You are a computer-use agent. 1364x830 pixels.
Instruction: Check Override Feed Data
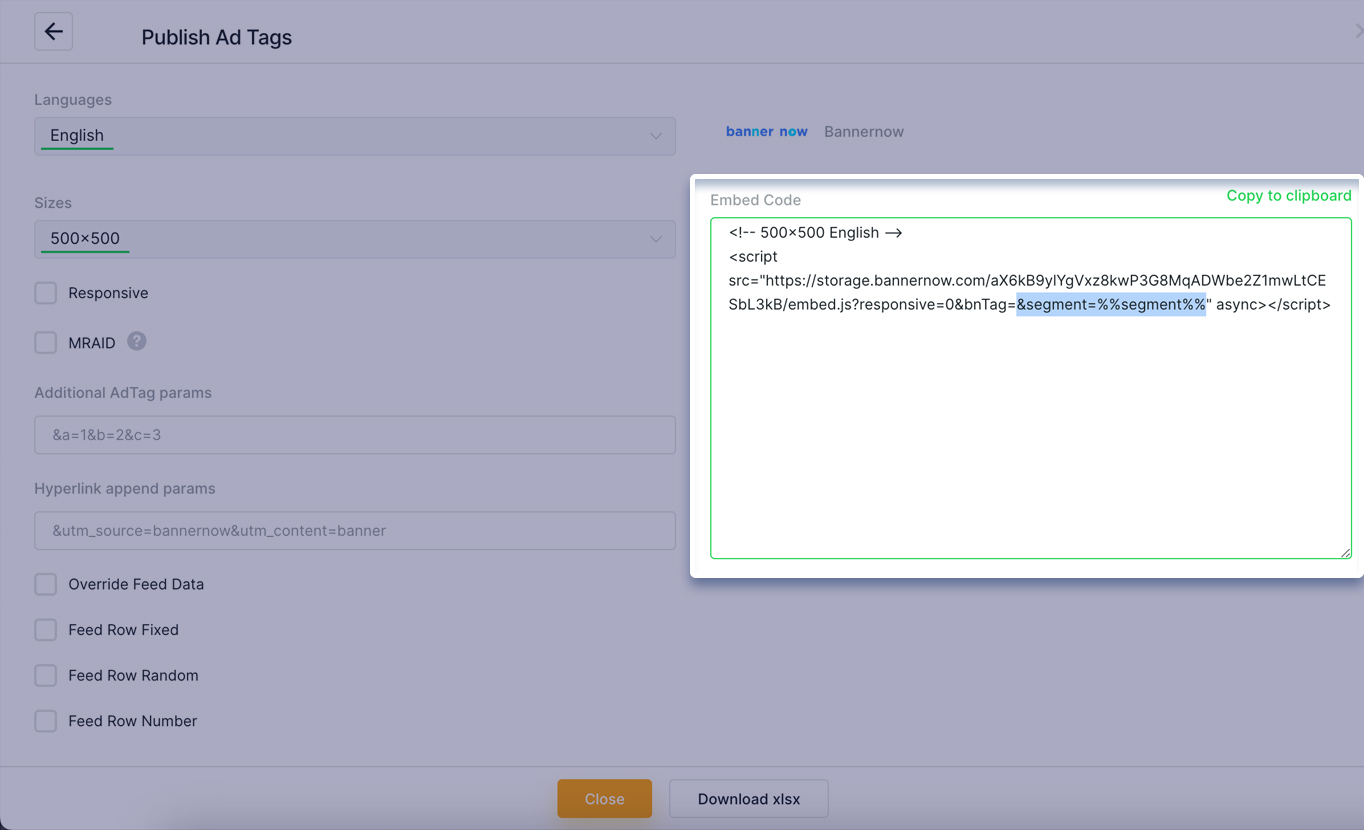pyautogui.click(x=46, y=584)
